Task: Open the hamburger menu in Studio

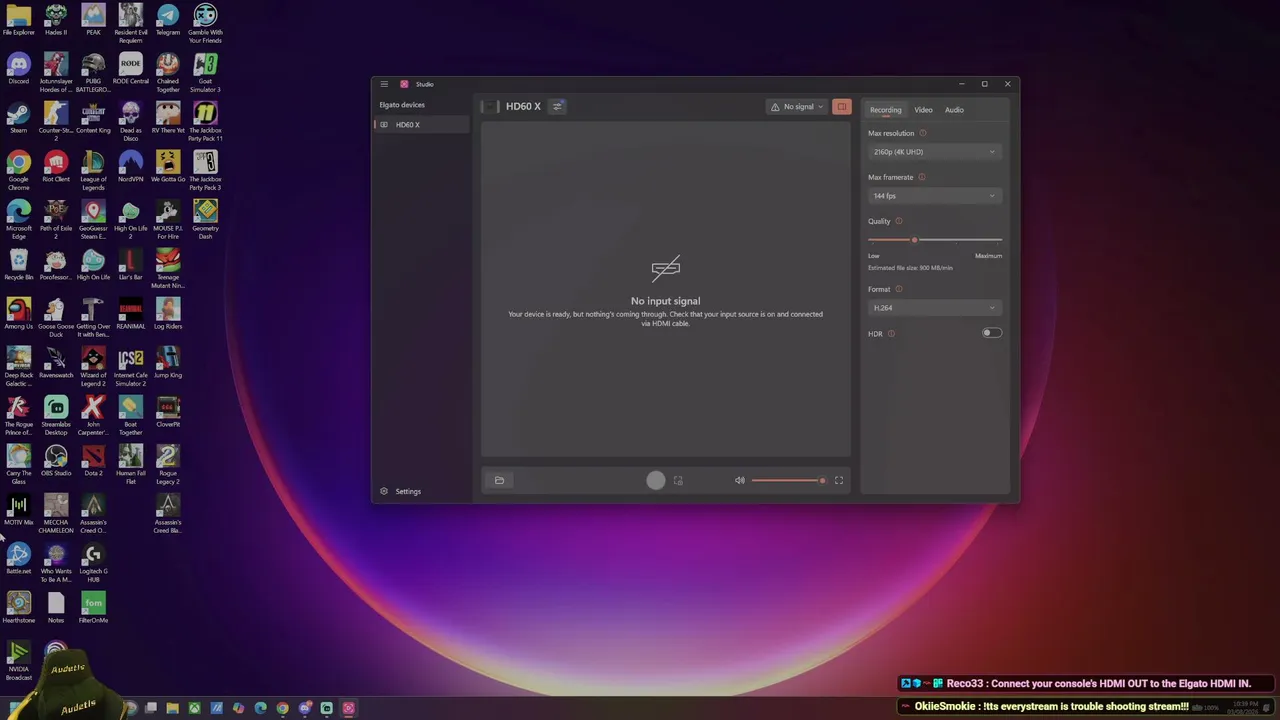Action: tap(384, 84)
